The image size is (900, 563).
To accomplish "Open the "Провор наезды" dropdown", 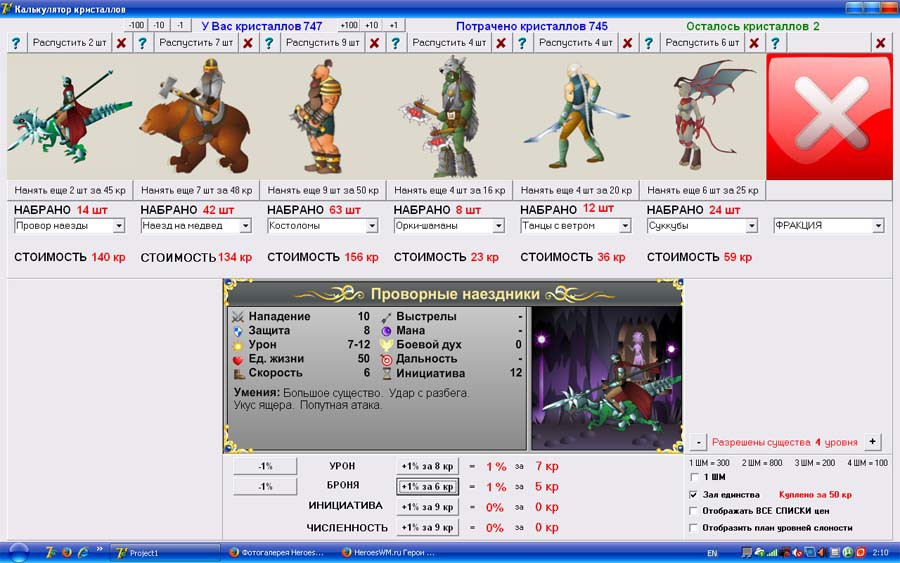I will pos(119,226).
